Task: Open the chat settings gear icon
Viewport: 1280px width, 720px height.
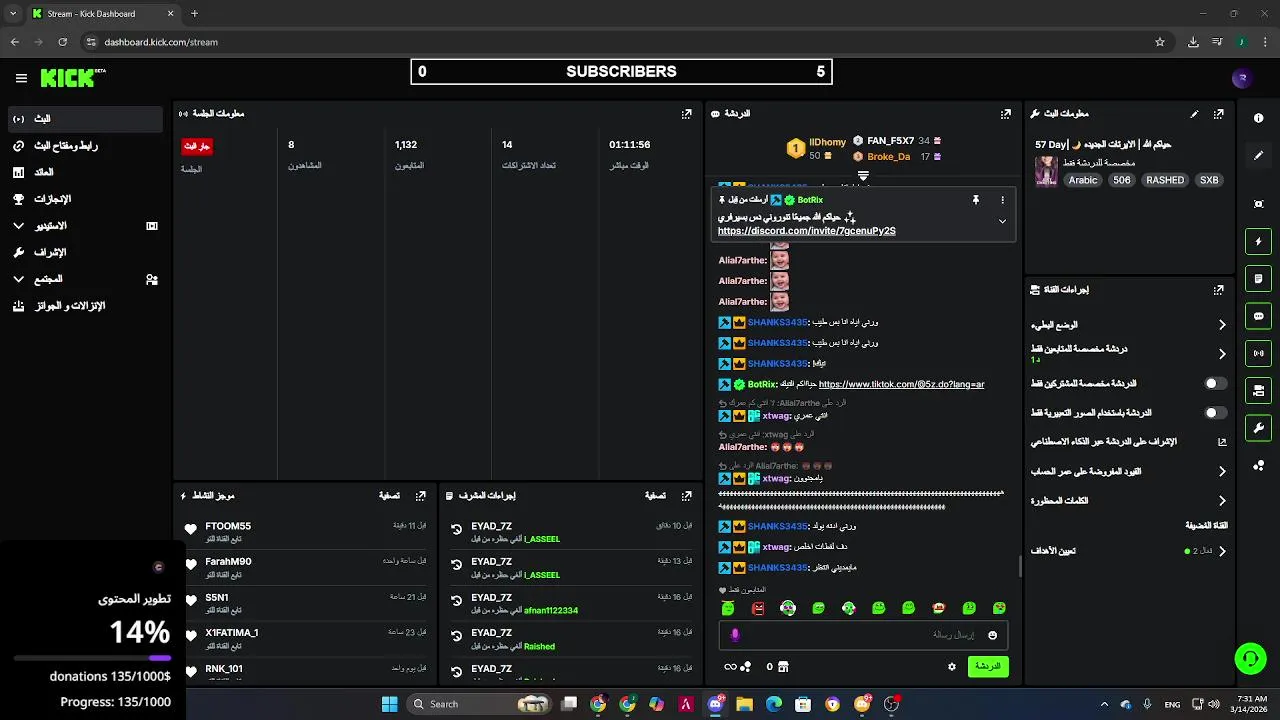Action: (951, 666)
